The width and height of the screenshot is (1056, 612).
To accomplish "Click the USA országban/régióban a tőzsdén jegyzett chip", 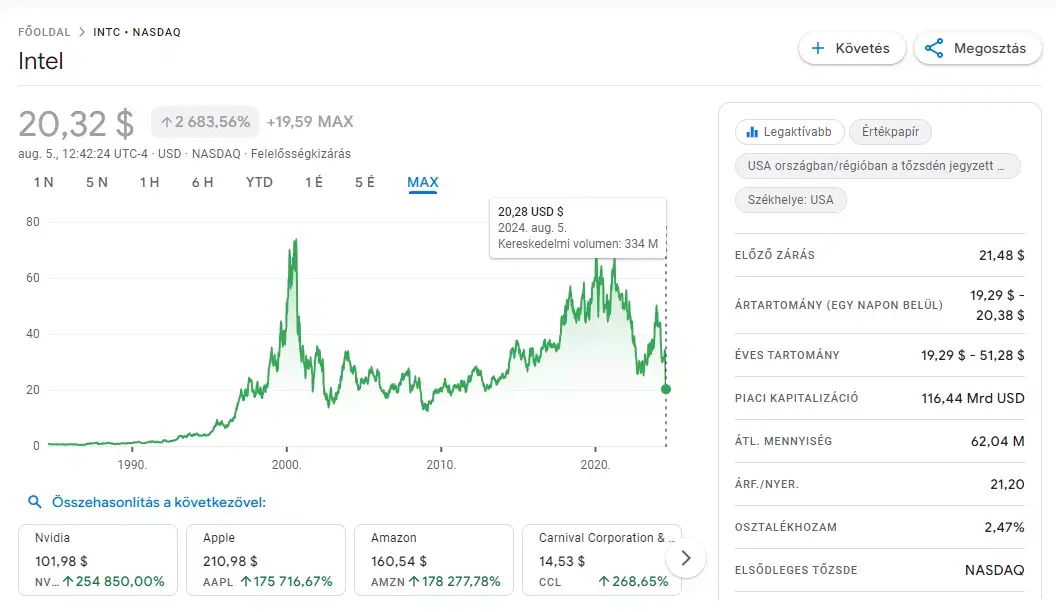I will coord(878,166).
